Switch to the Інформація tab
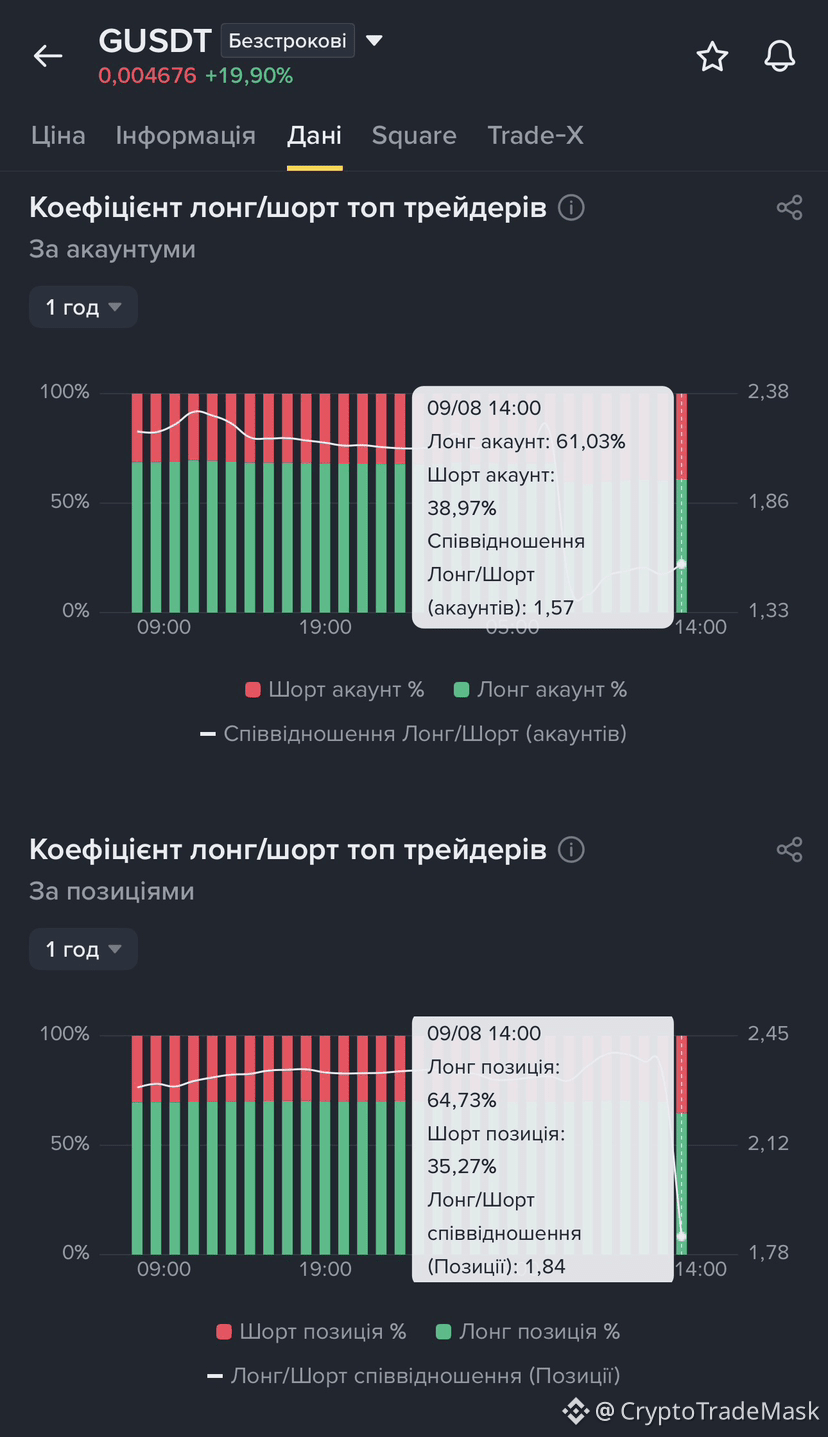The height and width of the screenshot is (1437, 828). point(186,135)
